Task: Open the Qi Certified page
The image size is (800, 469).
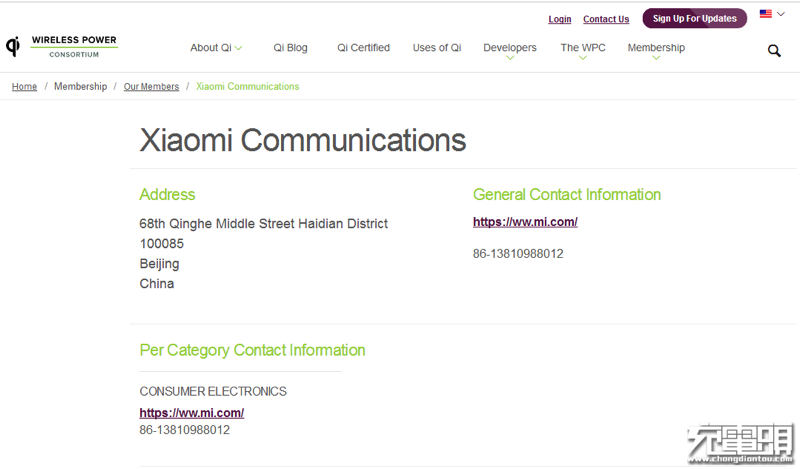Action: 363,47
